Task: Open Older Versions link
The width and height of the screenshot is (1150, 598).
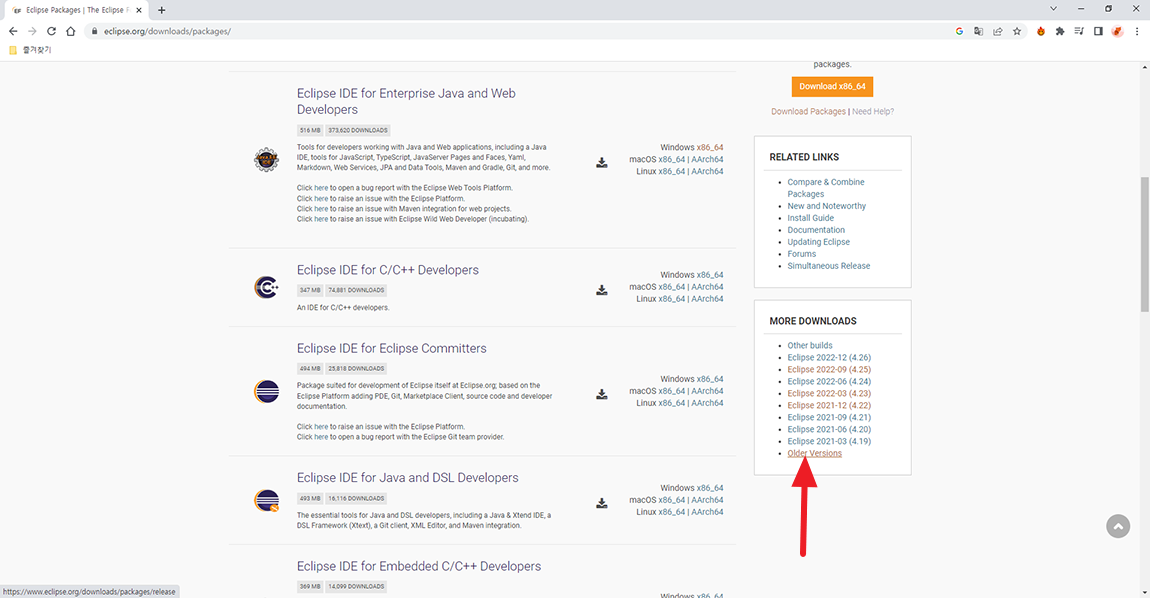Action: [x=815, y=453]
